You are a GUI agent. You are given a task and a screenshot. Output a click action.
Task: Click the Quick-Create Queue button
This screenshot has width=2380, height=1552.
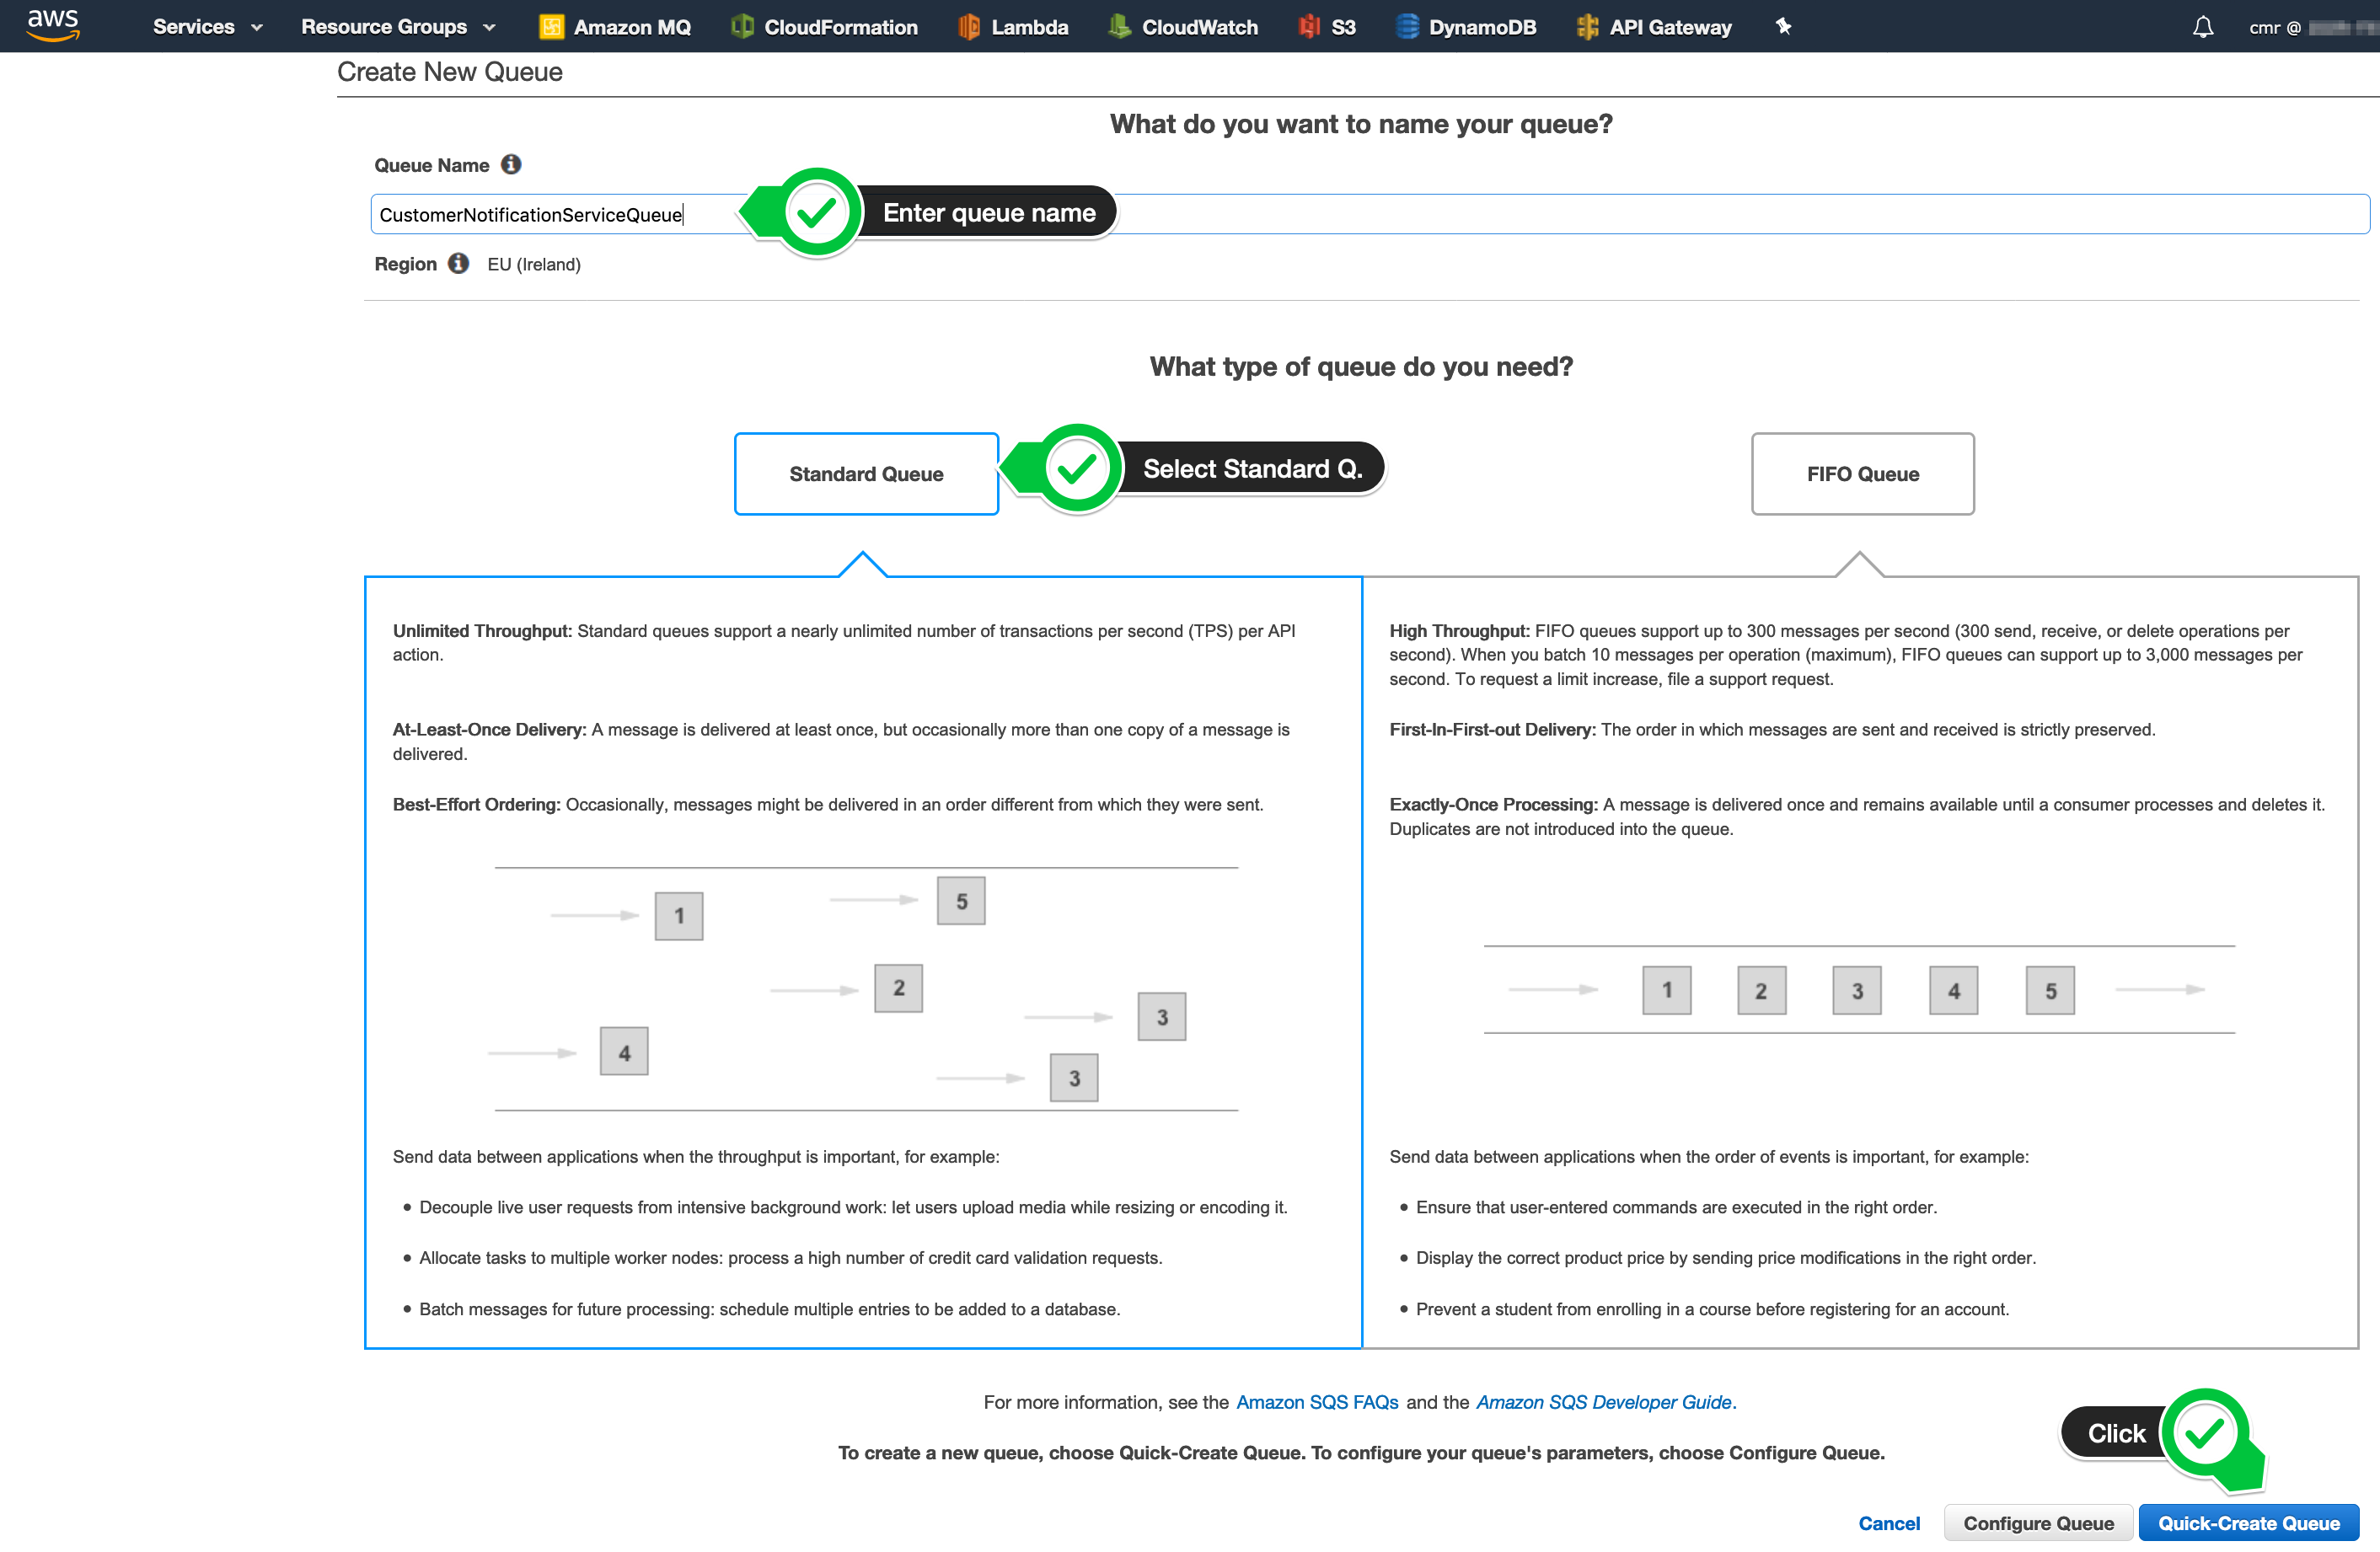2248,1523
